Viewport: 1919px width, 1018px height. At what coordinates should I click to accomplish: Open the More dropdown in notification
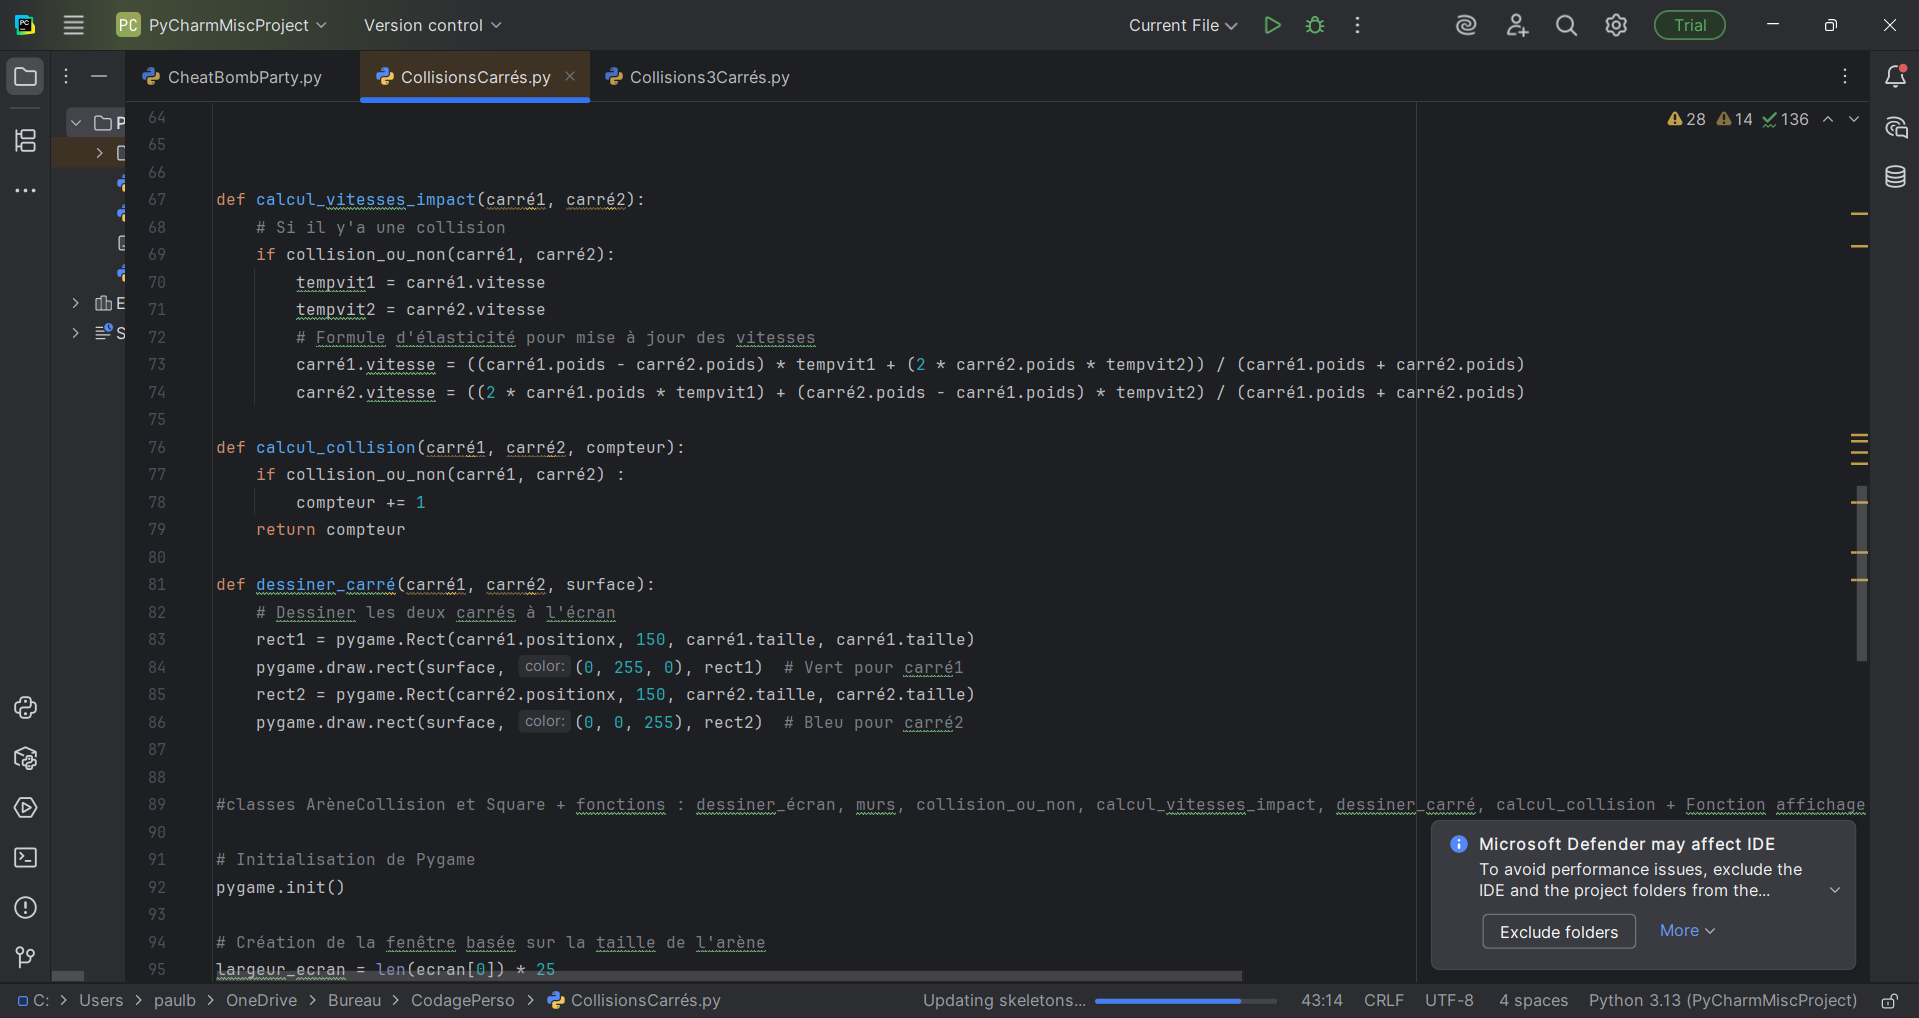click(x=1687, y=930)
